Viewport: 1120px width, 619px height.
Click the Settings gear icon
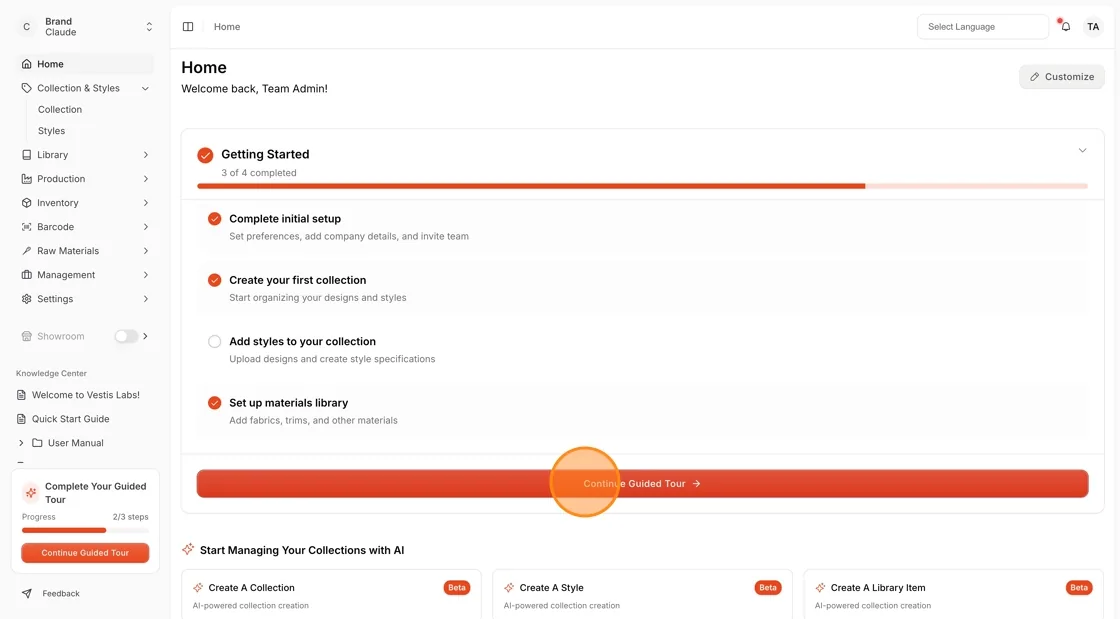tap(26, 298)
